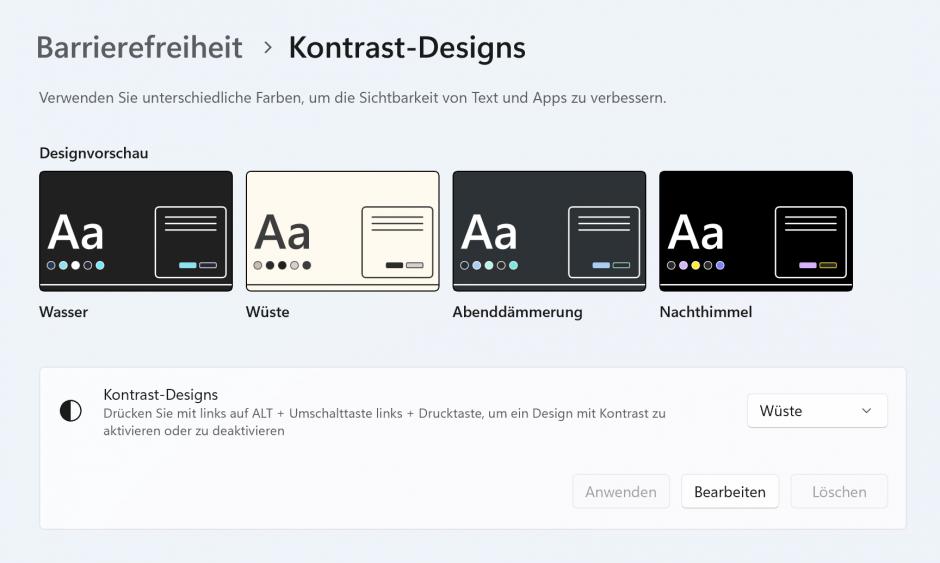Viewport: 940px width, 563px height.
Task: Click the Abenddämmerung label below the preview
Action: pos(517,312)
